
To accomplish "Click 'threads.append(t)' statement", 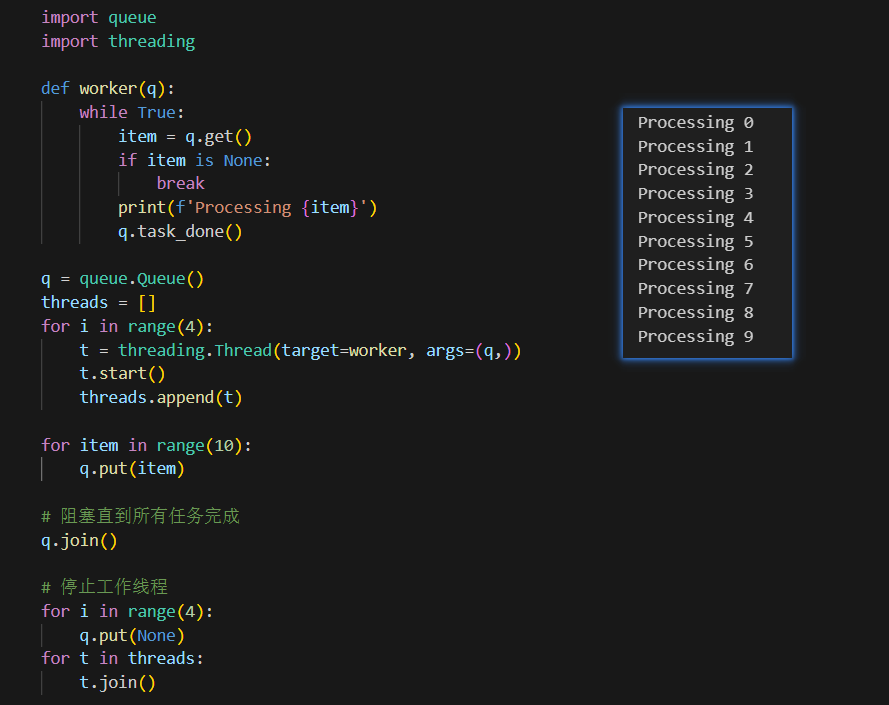I will [160, 397].
